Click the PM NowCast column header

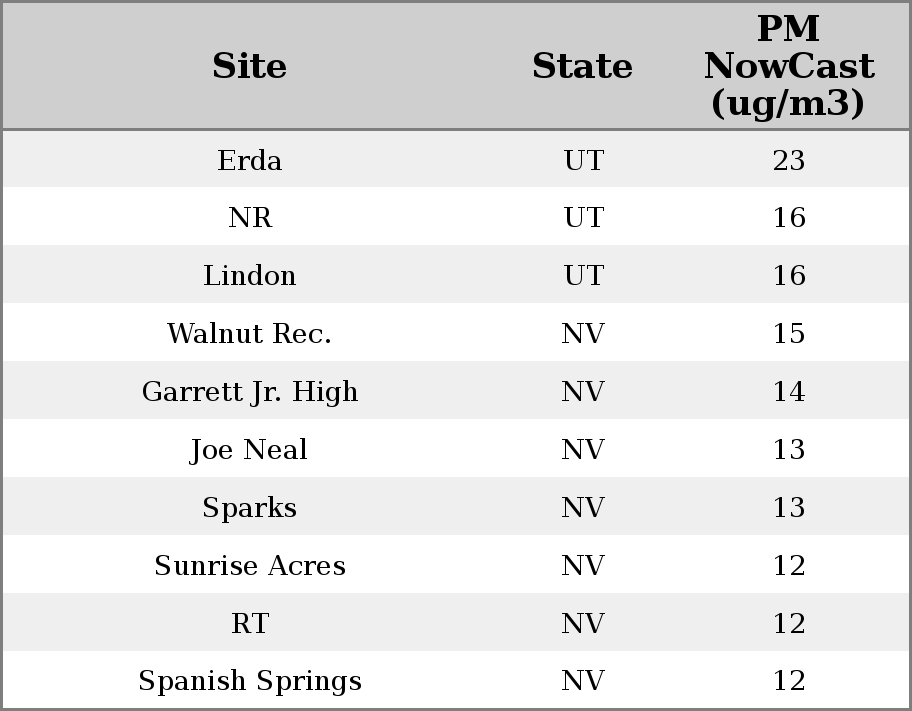pyautogui.click(x=788, y=66)
